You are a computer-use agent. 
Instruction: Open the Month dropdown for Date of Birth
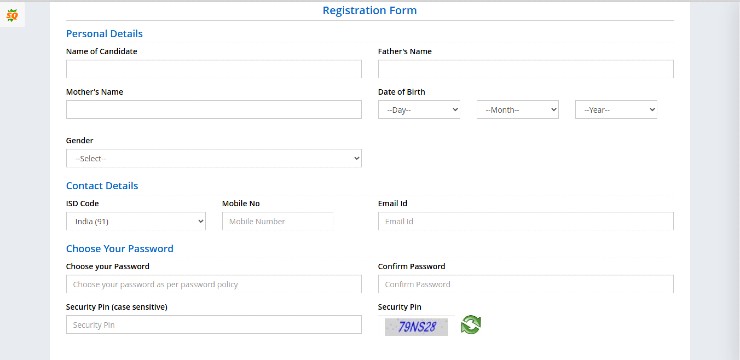(x=518, y=109)
